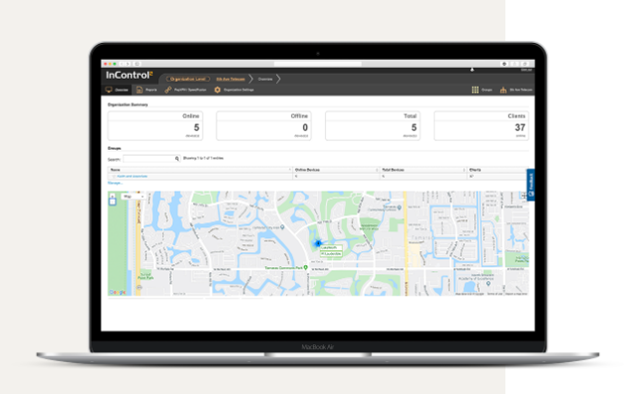Open the blue Feedback side tab
This screenshot has height=394, width=624.
[x=530, y=185]
